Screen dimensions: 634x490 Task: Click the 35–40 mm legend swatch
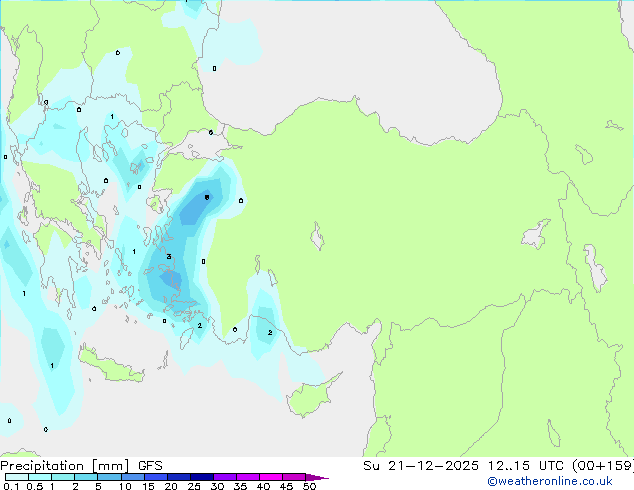[248, 477]
